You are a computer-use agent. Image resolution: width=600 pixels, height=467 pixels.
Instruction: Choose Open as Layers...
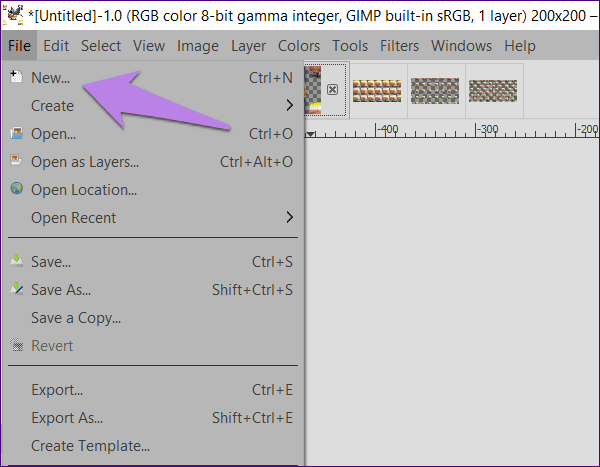point(152,162)
